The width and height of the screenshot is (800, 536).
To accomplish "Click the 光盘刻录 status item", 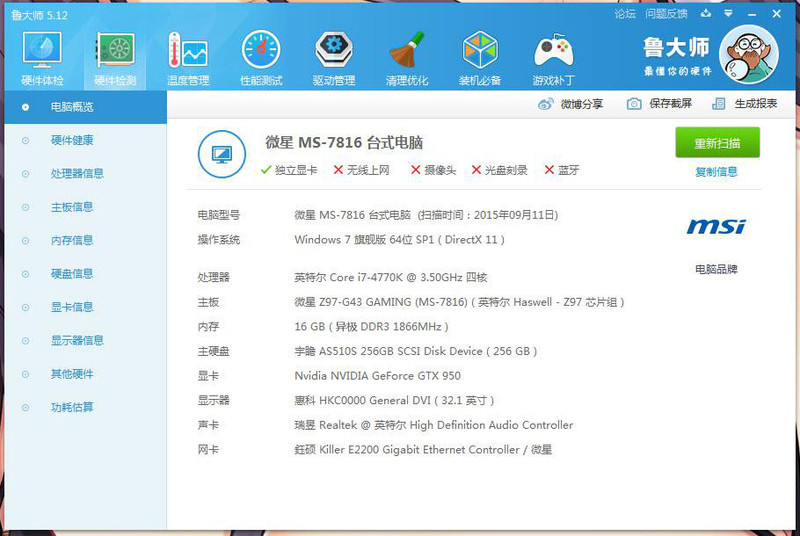I will click(499, 170).
